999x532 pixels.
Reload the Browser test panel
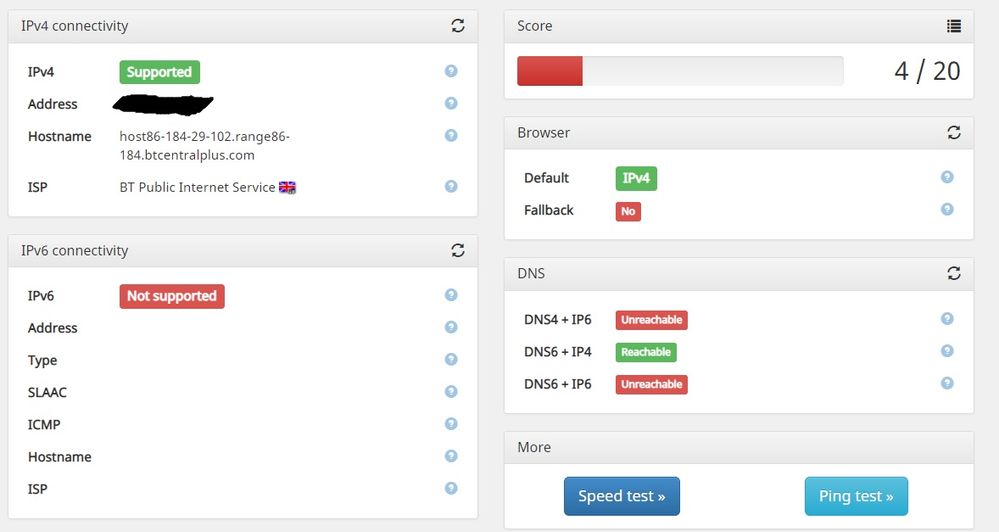[954, 132]
